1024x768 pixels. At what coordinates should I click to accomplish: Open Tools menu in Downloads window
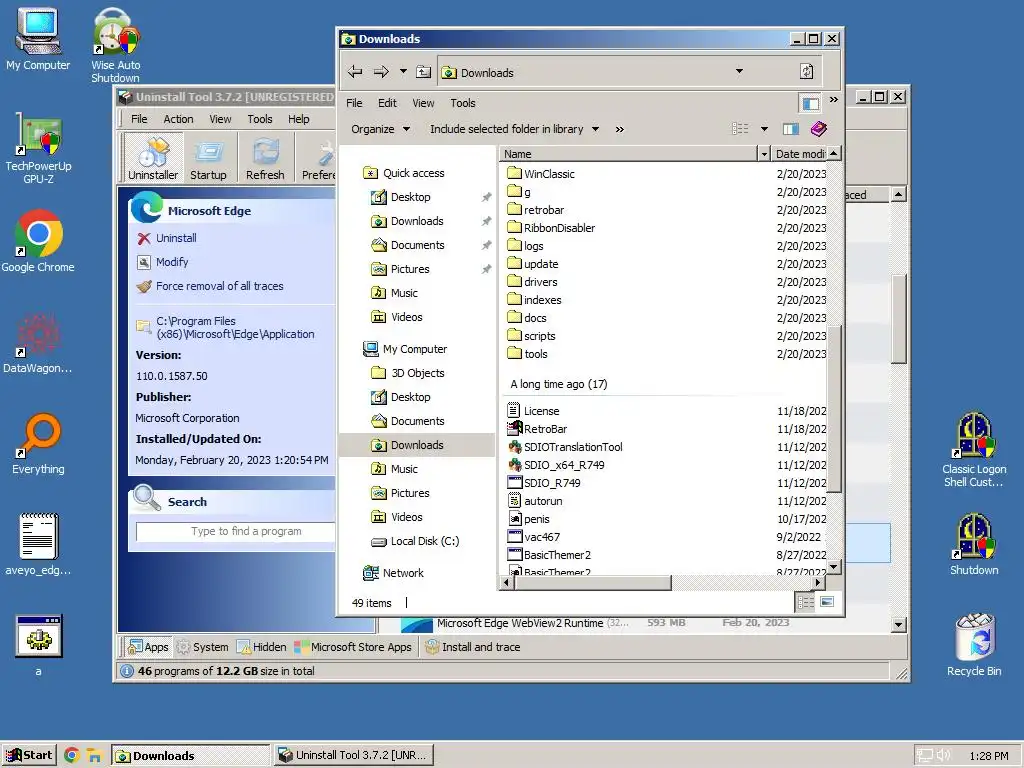(462, 103)
